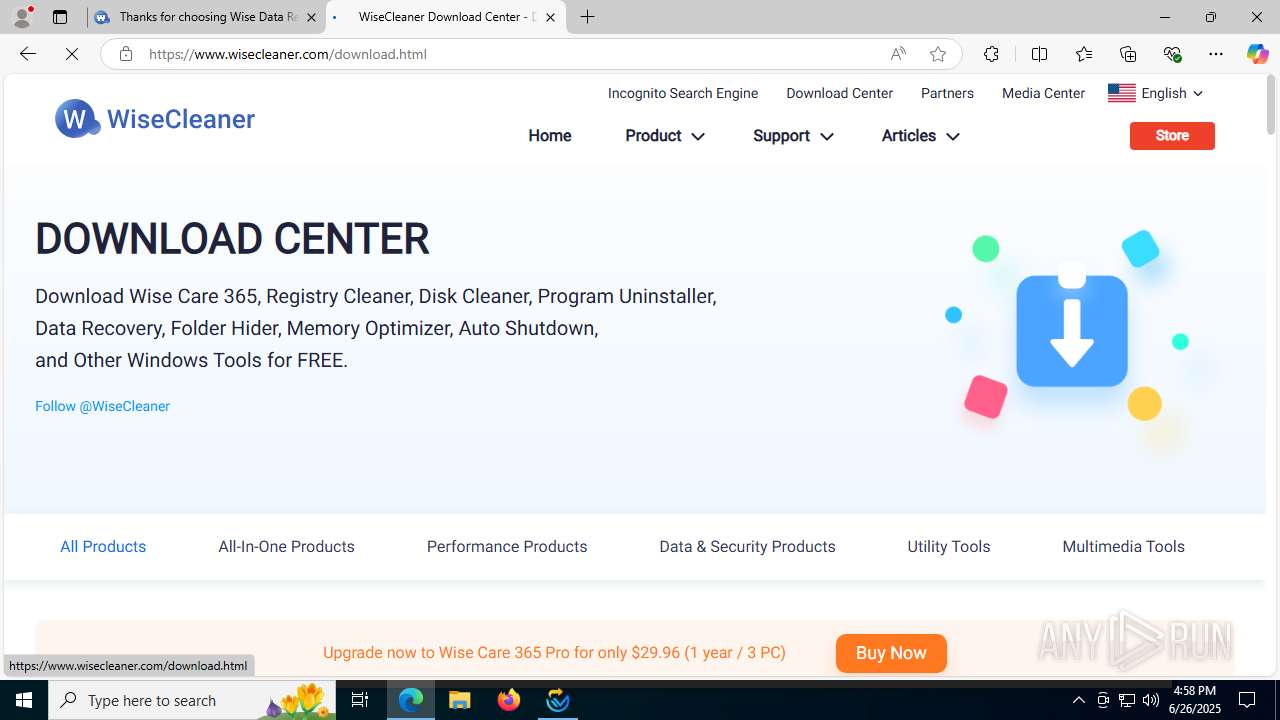The height and width of the screenshot is (720, 1280).
Task: Open Collections panel
Action: tap(1128, 54)
